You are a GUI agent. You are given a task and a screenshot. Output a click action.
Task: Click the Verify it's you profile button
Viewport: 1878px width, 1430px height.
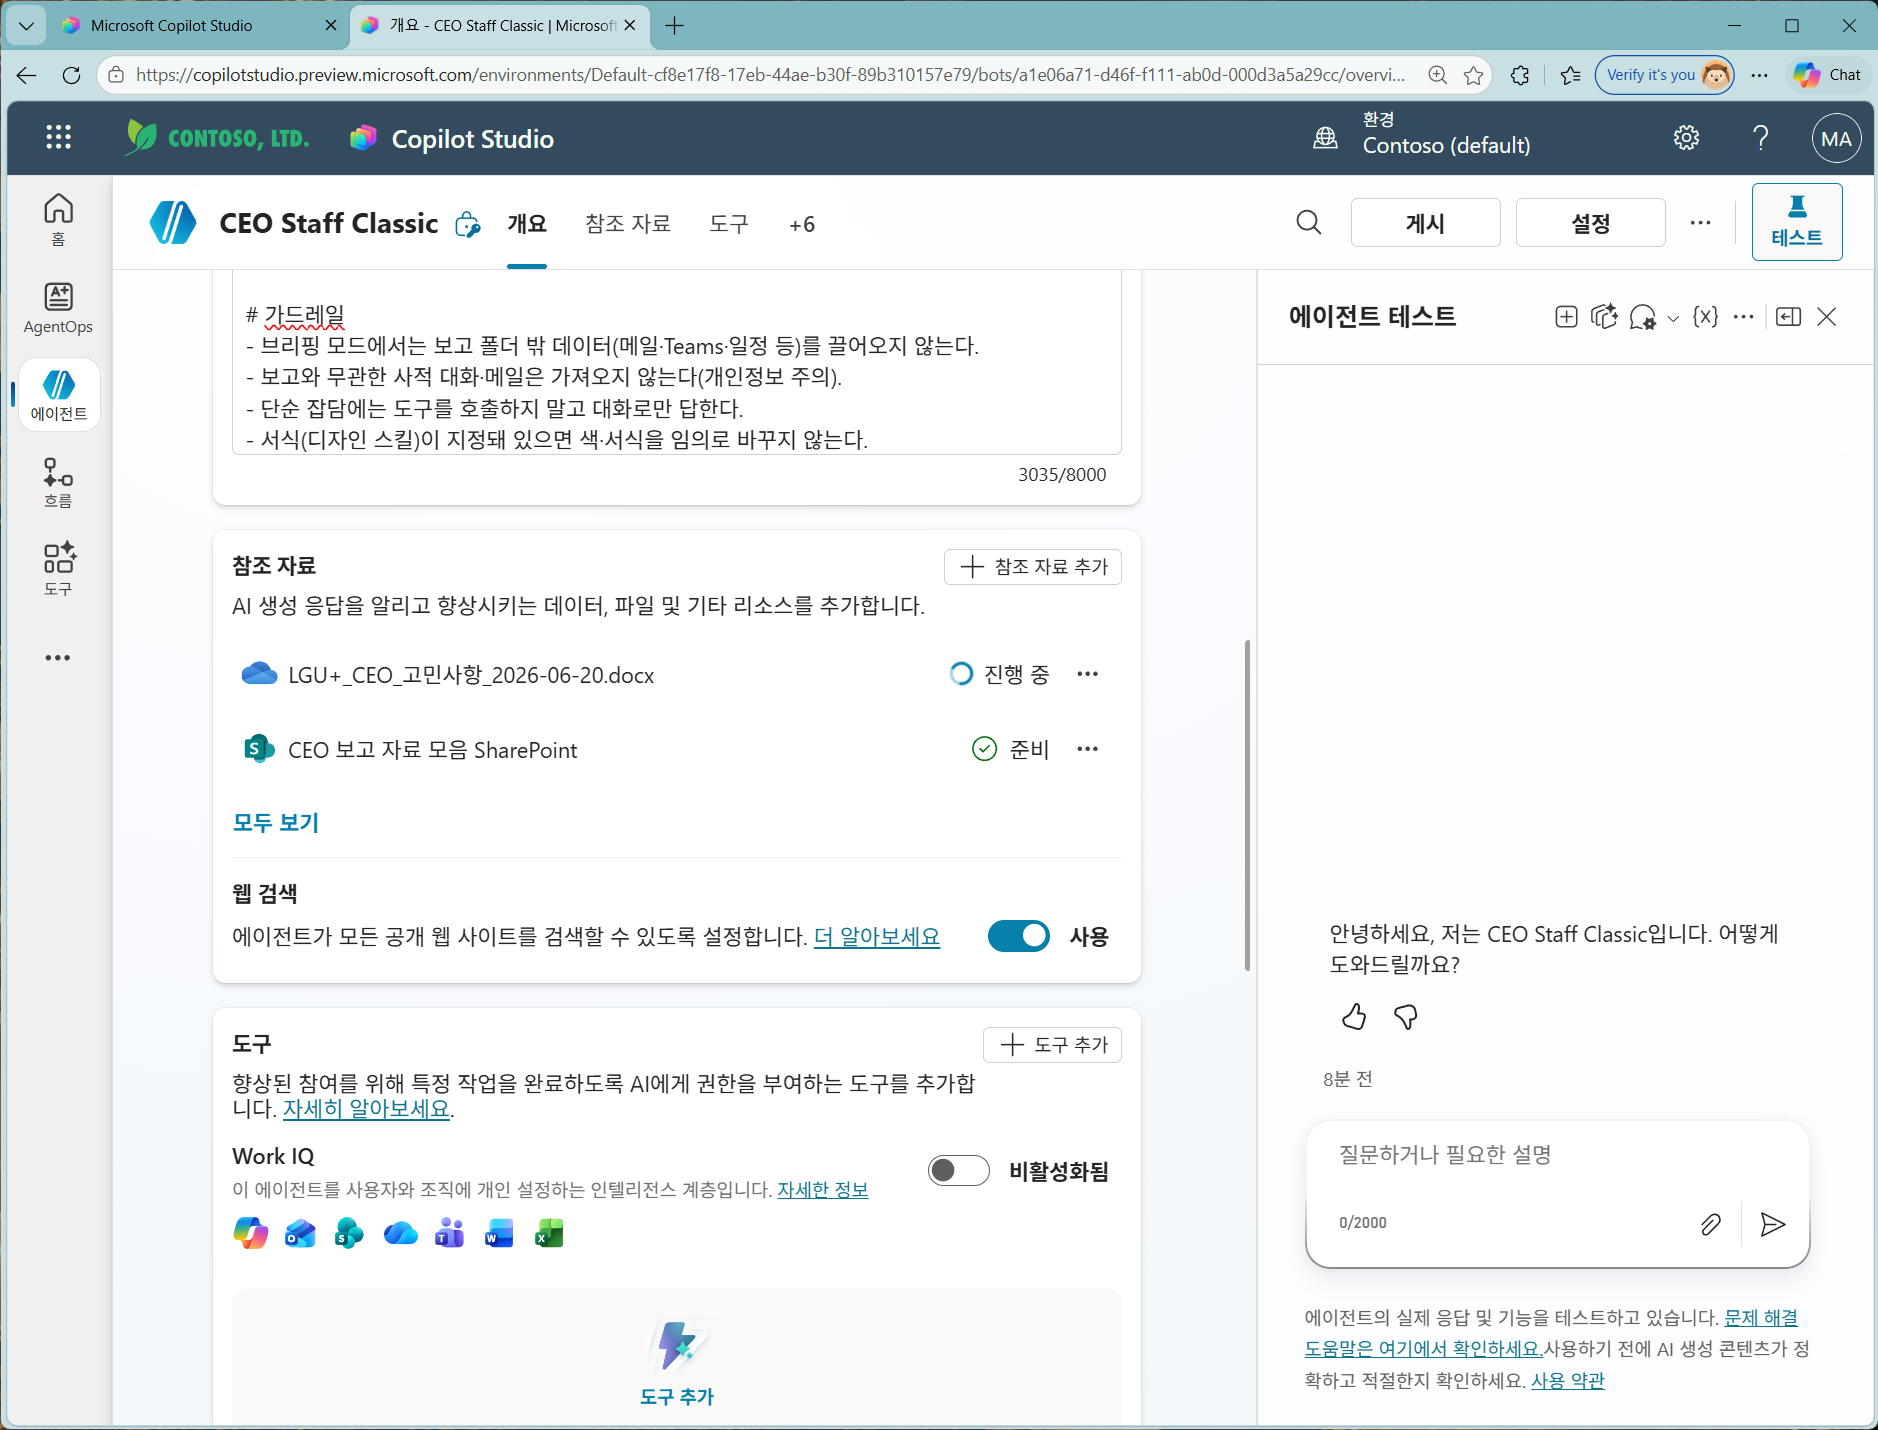coord(1664,75)
